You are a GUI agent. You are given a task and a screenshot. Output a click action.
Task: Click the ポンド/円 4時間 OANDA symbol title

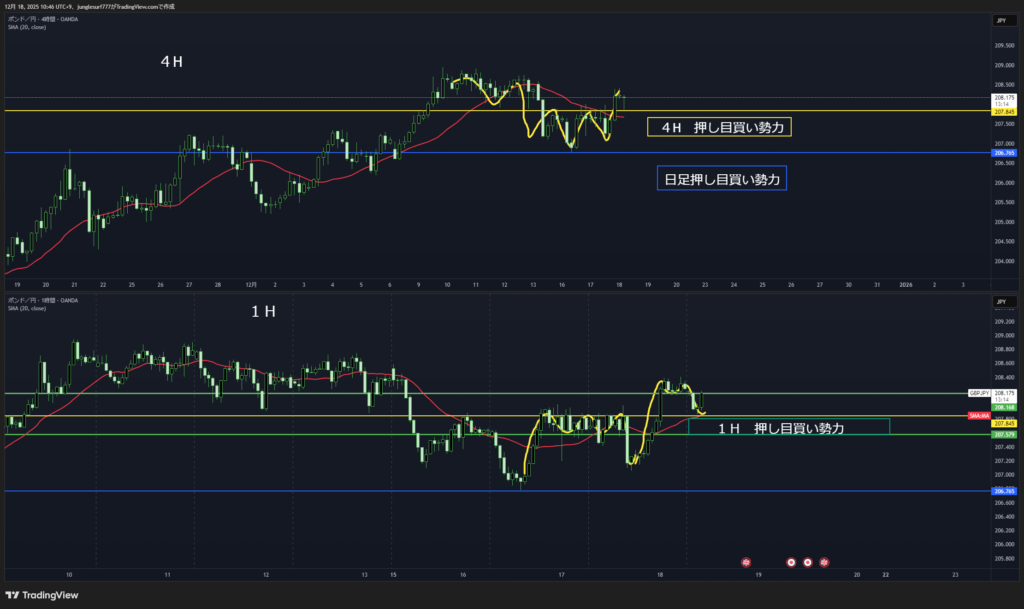(x=43, y=19)
